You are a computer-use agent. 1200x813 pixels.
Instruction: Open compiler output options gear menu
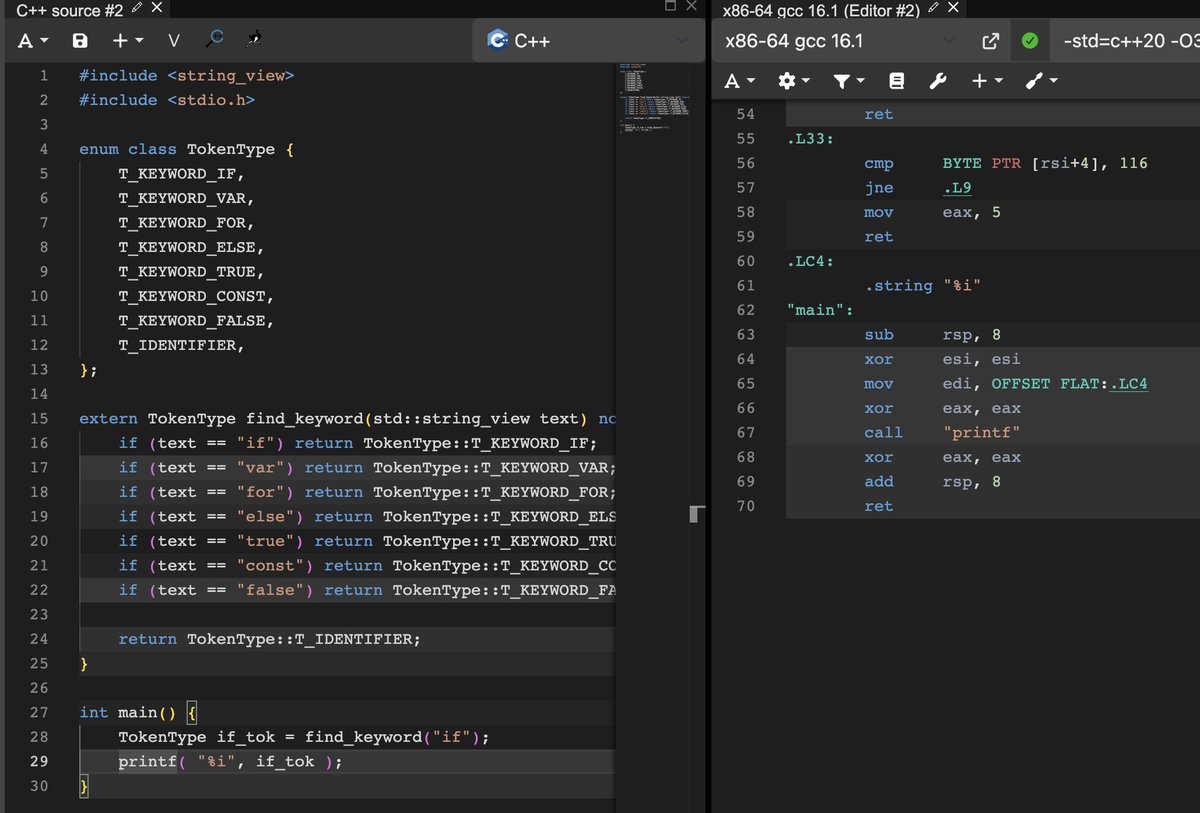point(792,81)
